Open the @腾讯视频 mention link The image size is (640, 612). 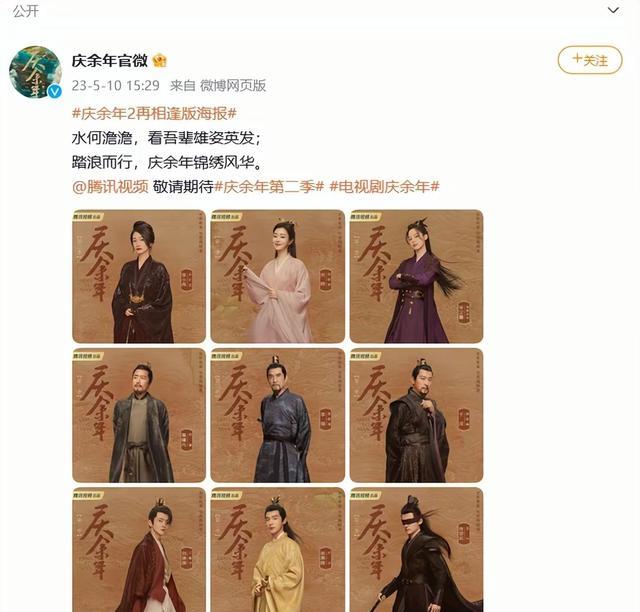pyautogui.click(x=110, y=187)
